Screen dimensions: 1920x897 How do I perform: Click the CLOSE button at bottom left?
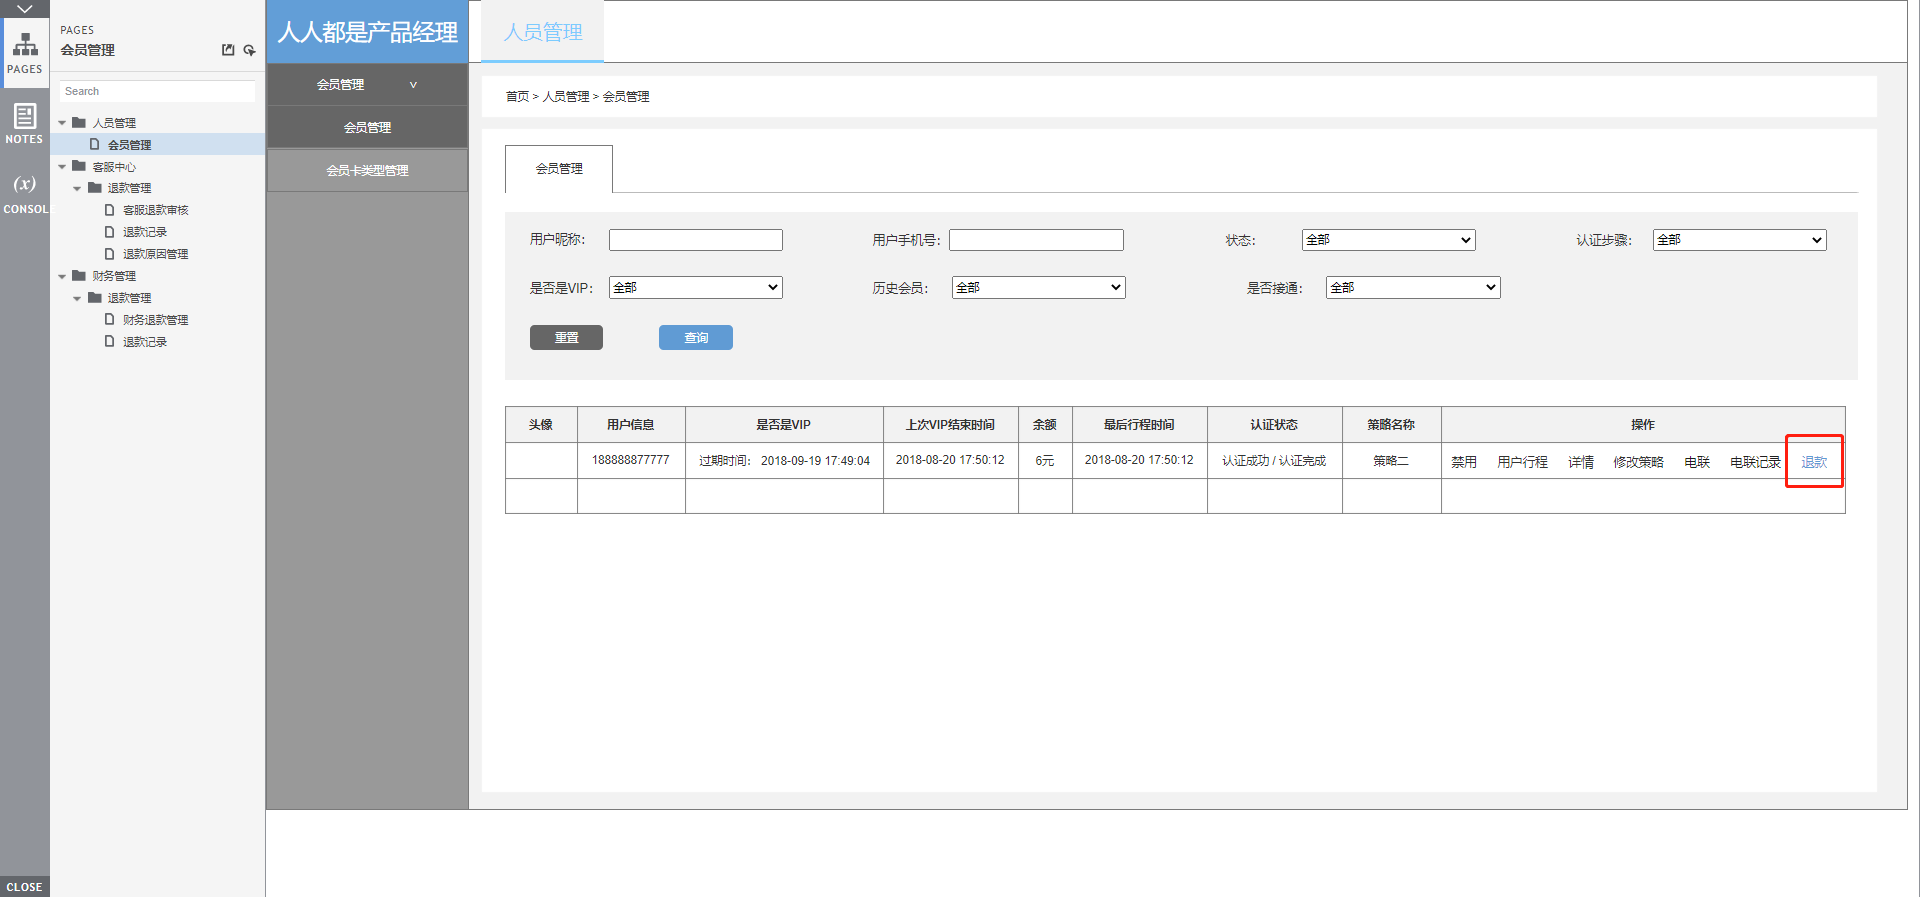tap(25, 887)
